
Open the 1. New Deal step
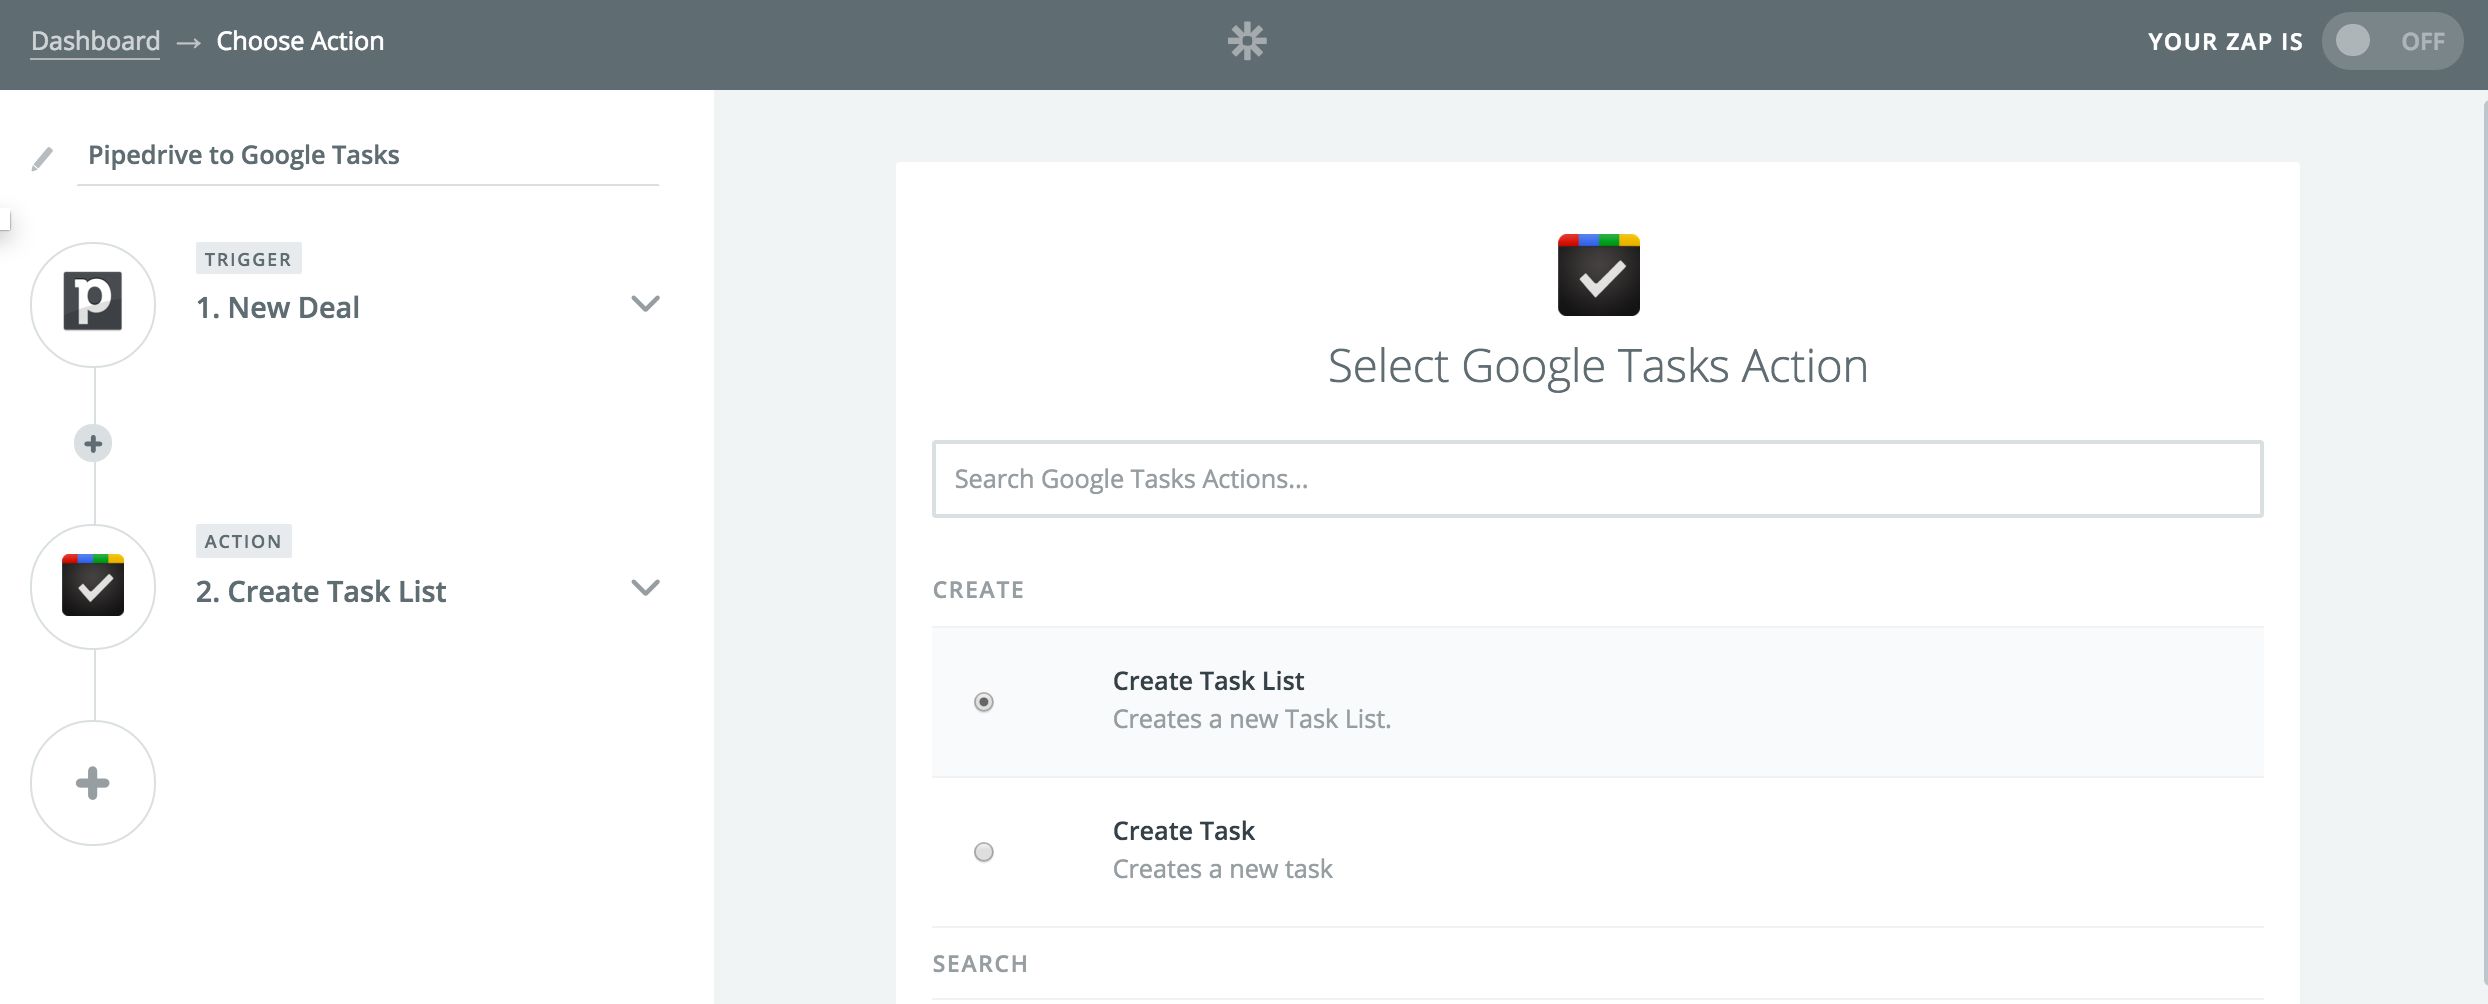(x=278, y=307)
